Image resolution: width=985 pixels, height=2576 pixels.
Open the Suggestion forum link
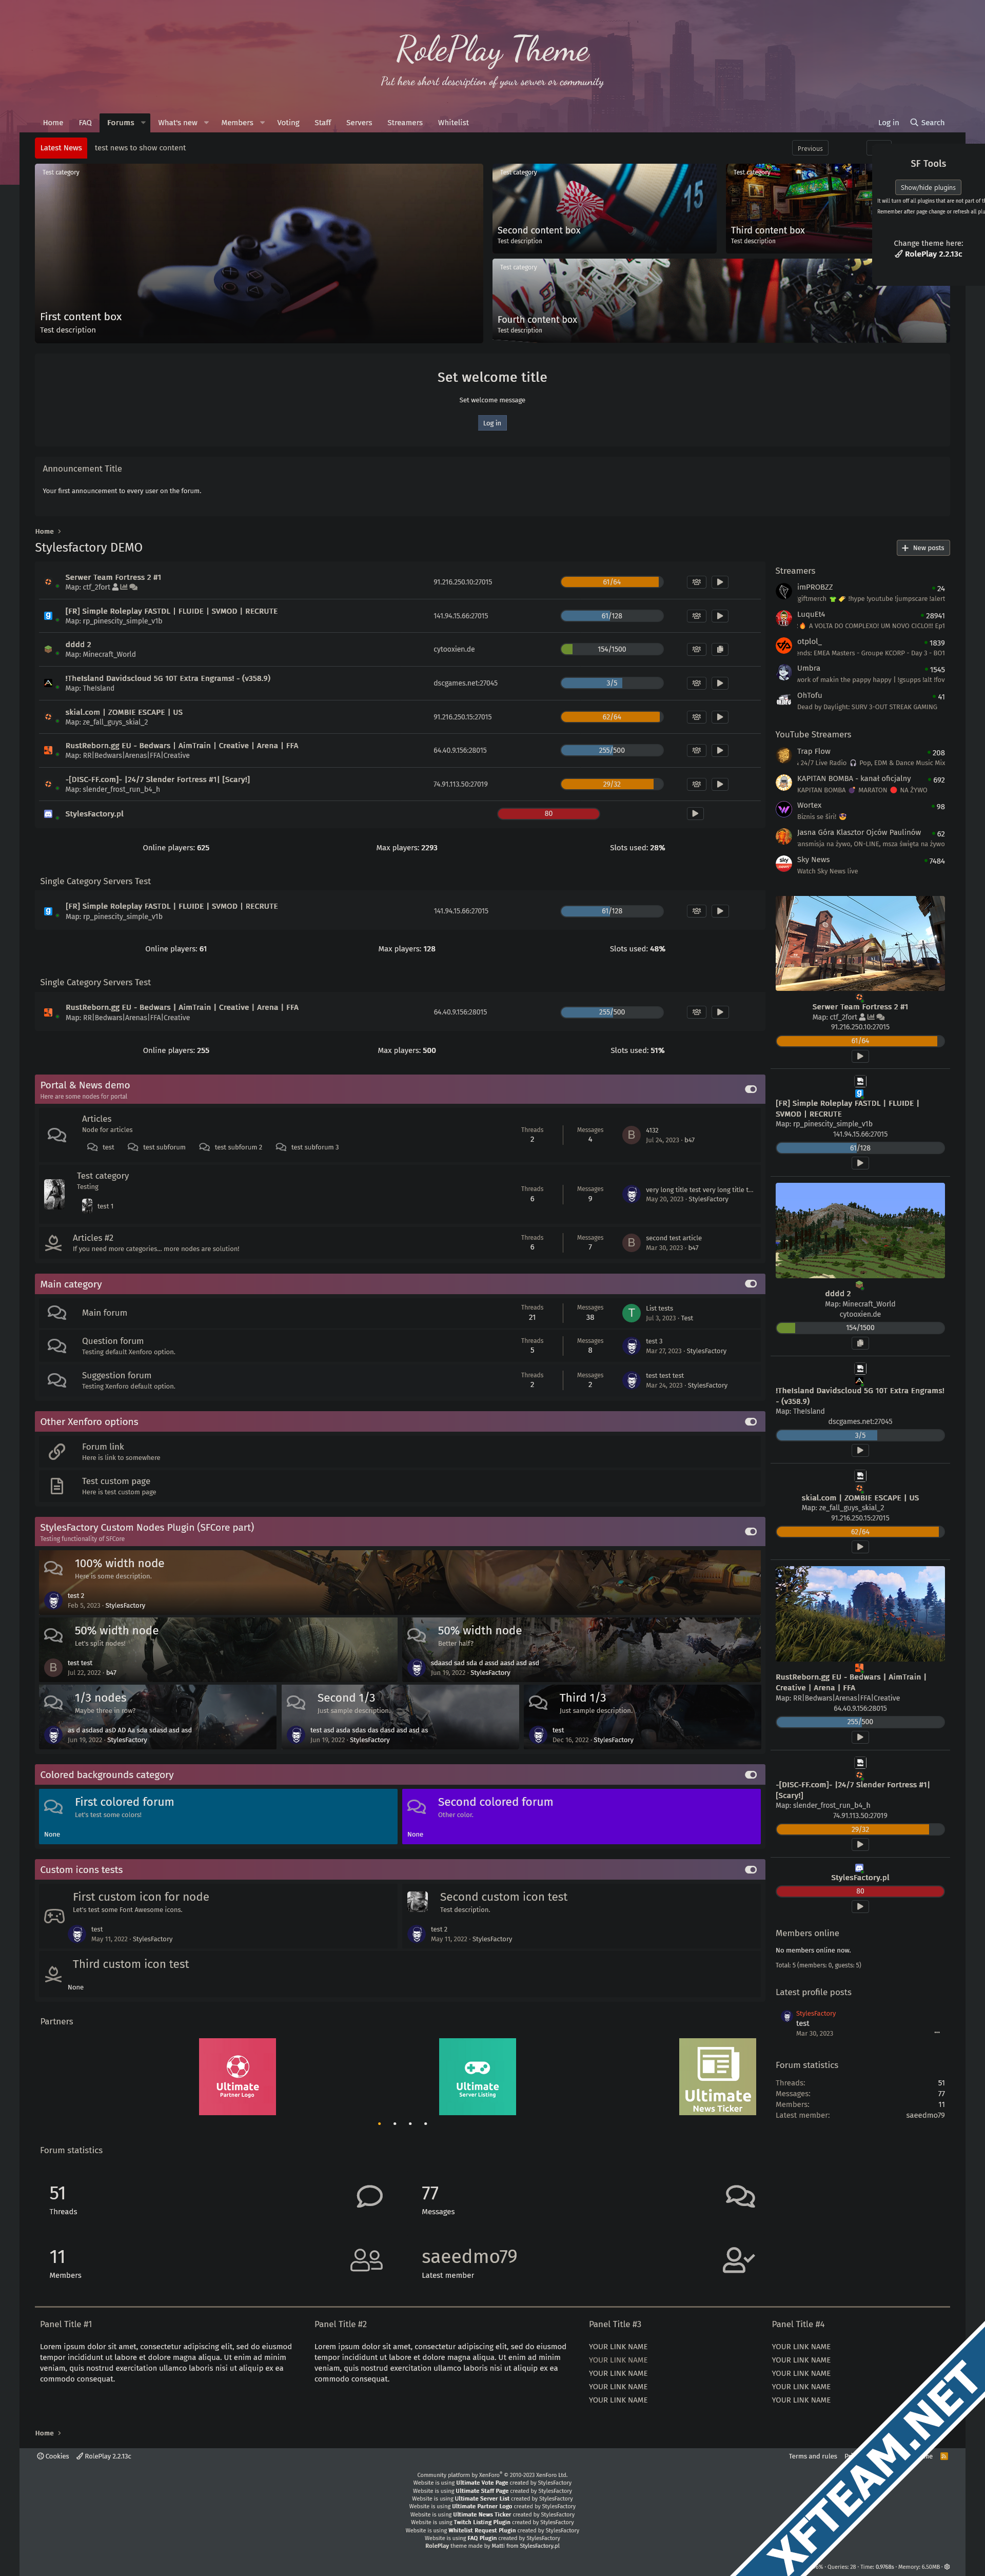(116, 1375)
